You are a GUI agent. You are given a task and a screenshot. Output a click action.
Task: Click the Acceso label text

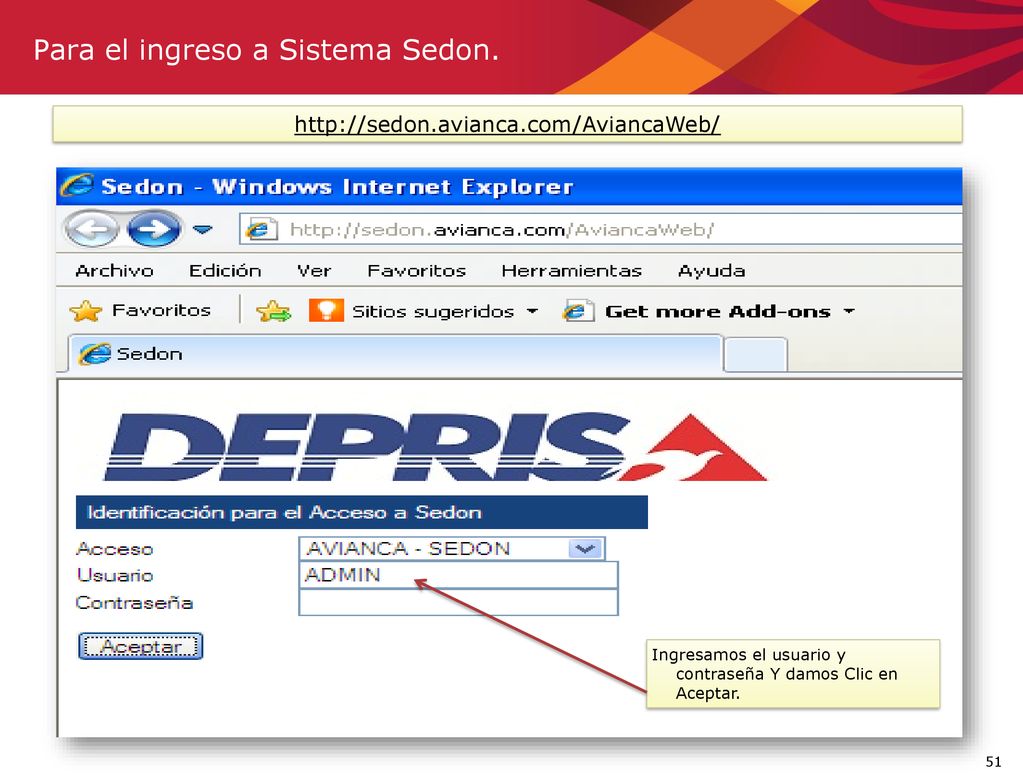(x=115, y=549)
